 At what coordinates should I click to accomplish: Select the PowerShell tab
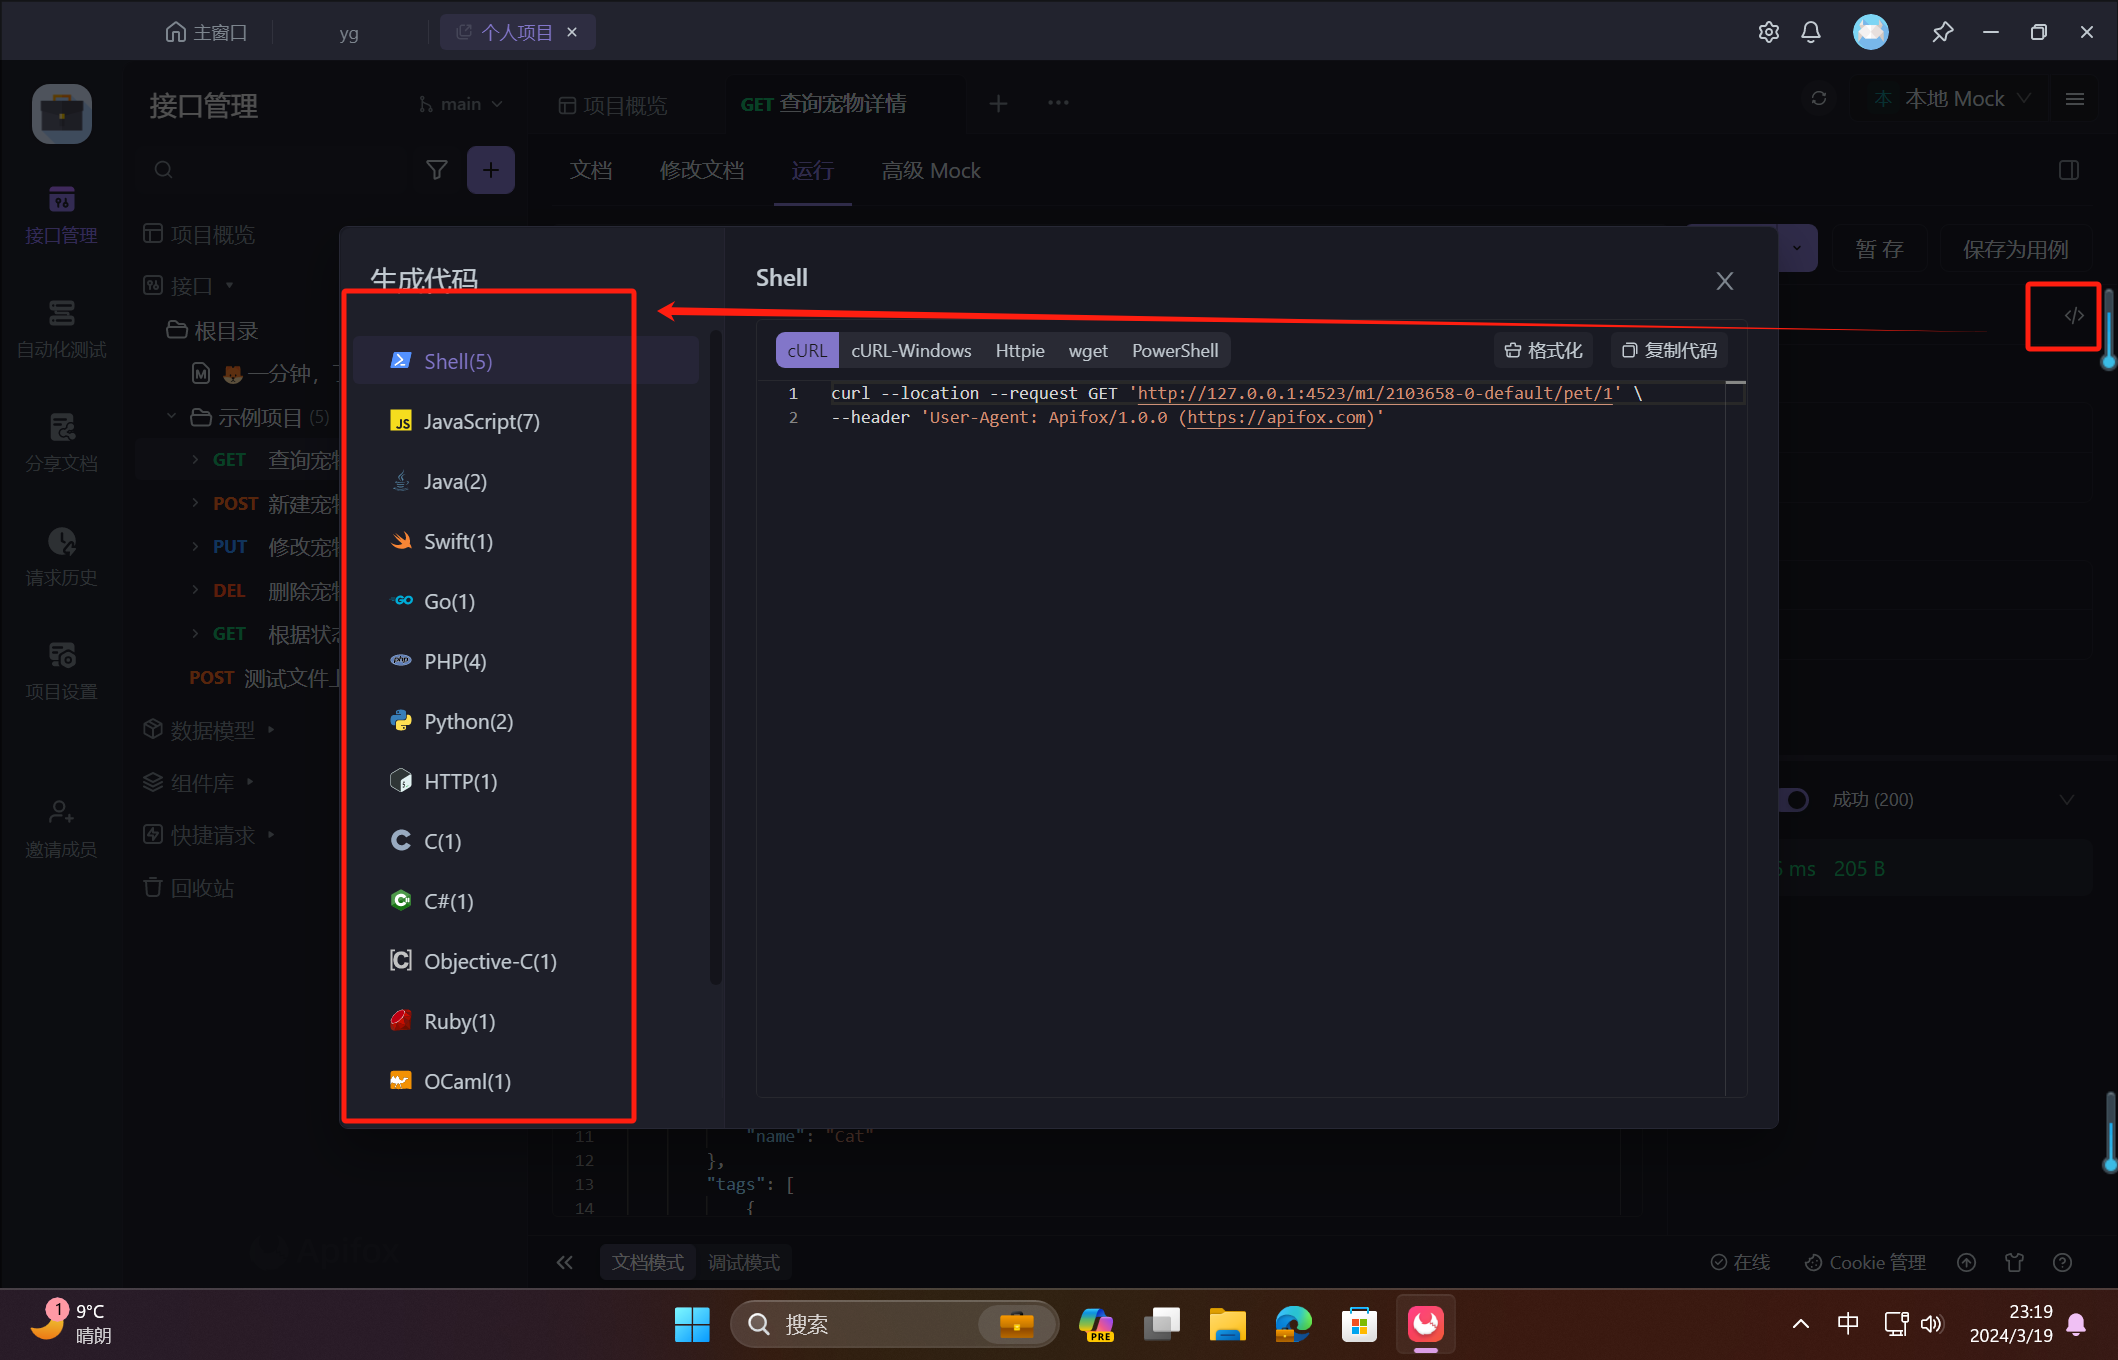(x=1174, y=350)
